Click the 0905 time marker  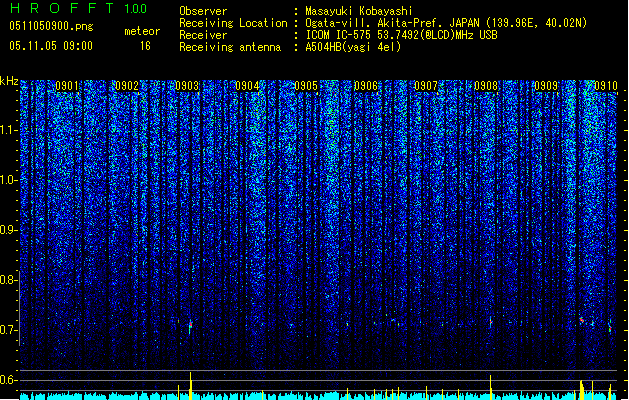pyautogui.click(x=306, y=86)
